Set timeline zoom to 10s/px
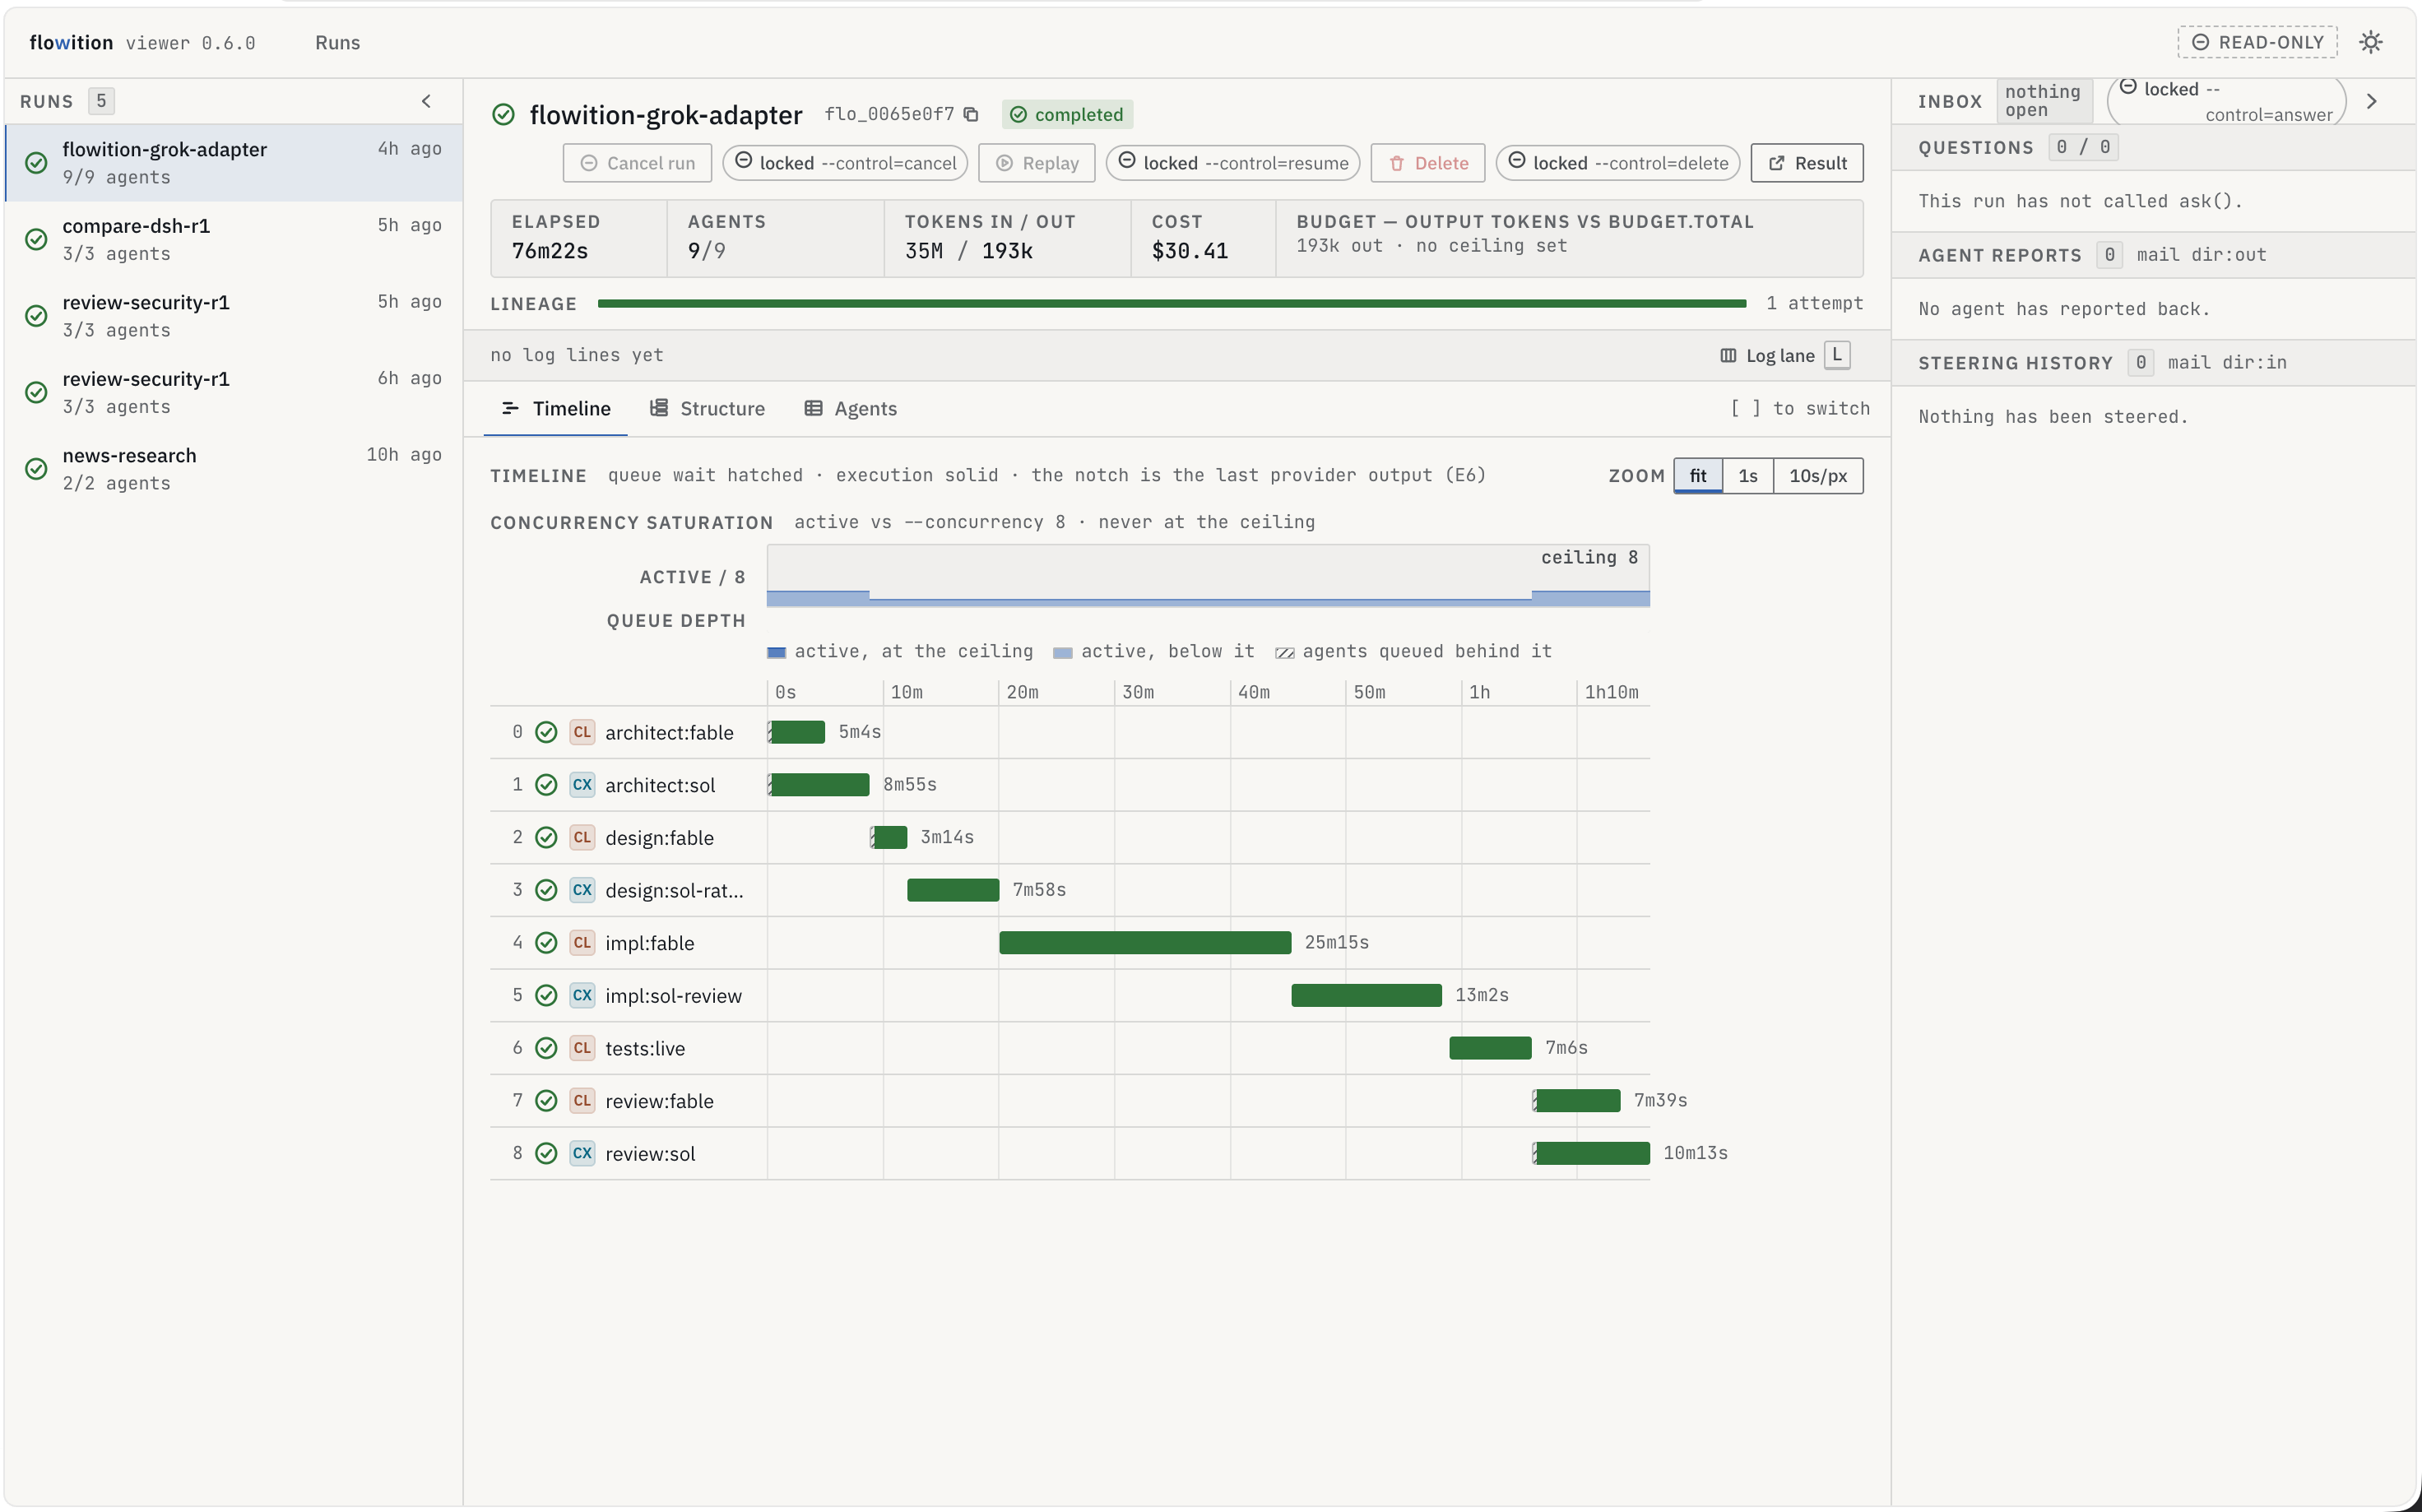The width and height of the screenshot is (2422, 1512). pyautogui.click(x=1818, y=476)
